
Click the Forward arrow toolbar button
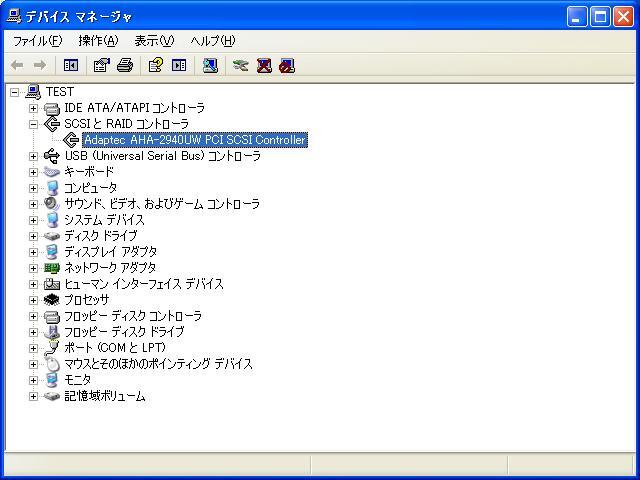pyautogui.click(x=40, y=65)
